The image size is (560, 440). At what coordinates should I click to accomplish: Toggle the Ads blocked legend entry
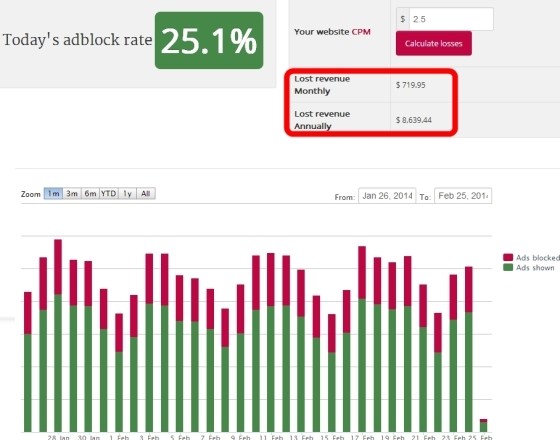point(531,258)
